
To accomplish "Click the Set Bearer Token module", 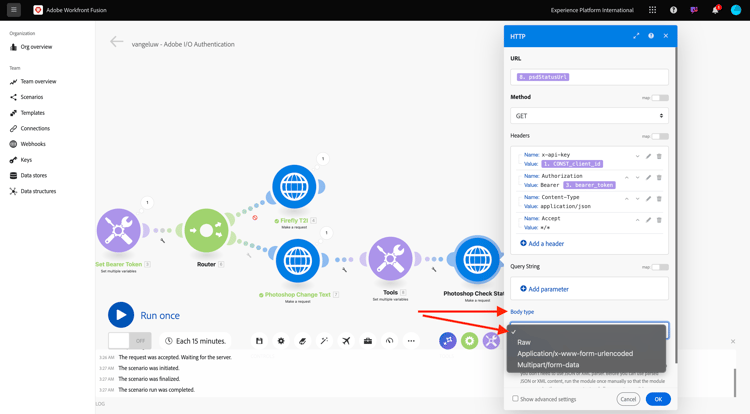I will [119, 230].
